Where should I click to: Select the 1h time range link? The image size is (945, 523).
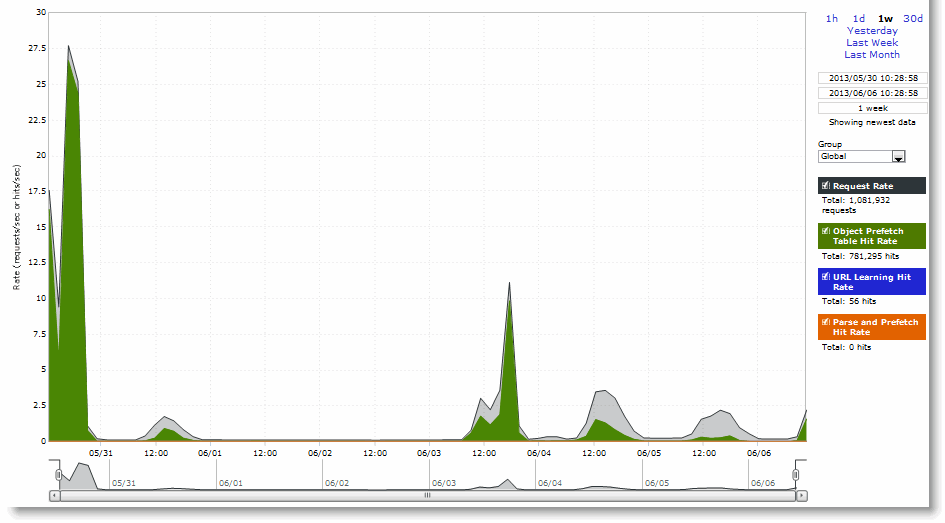point(832,19)
